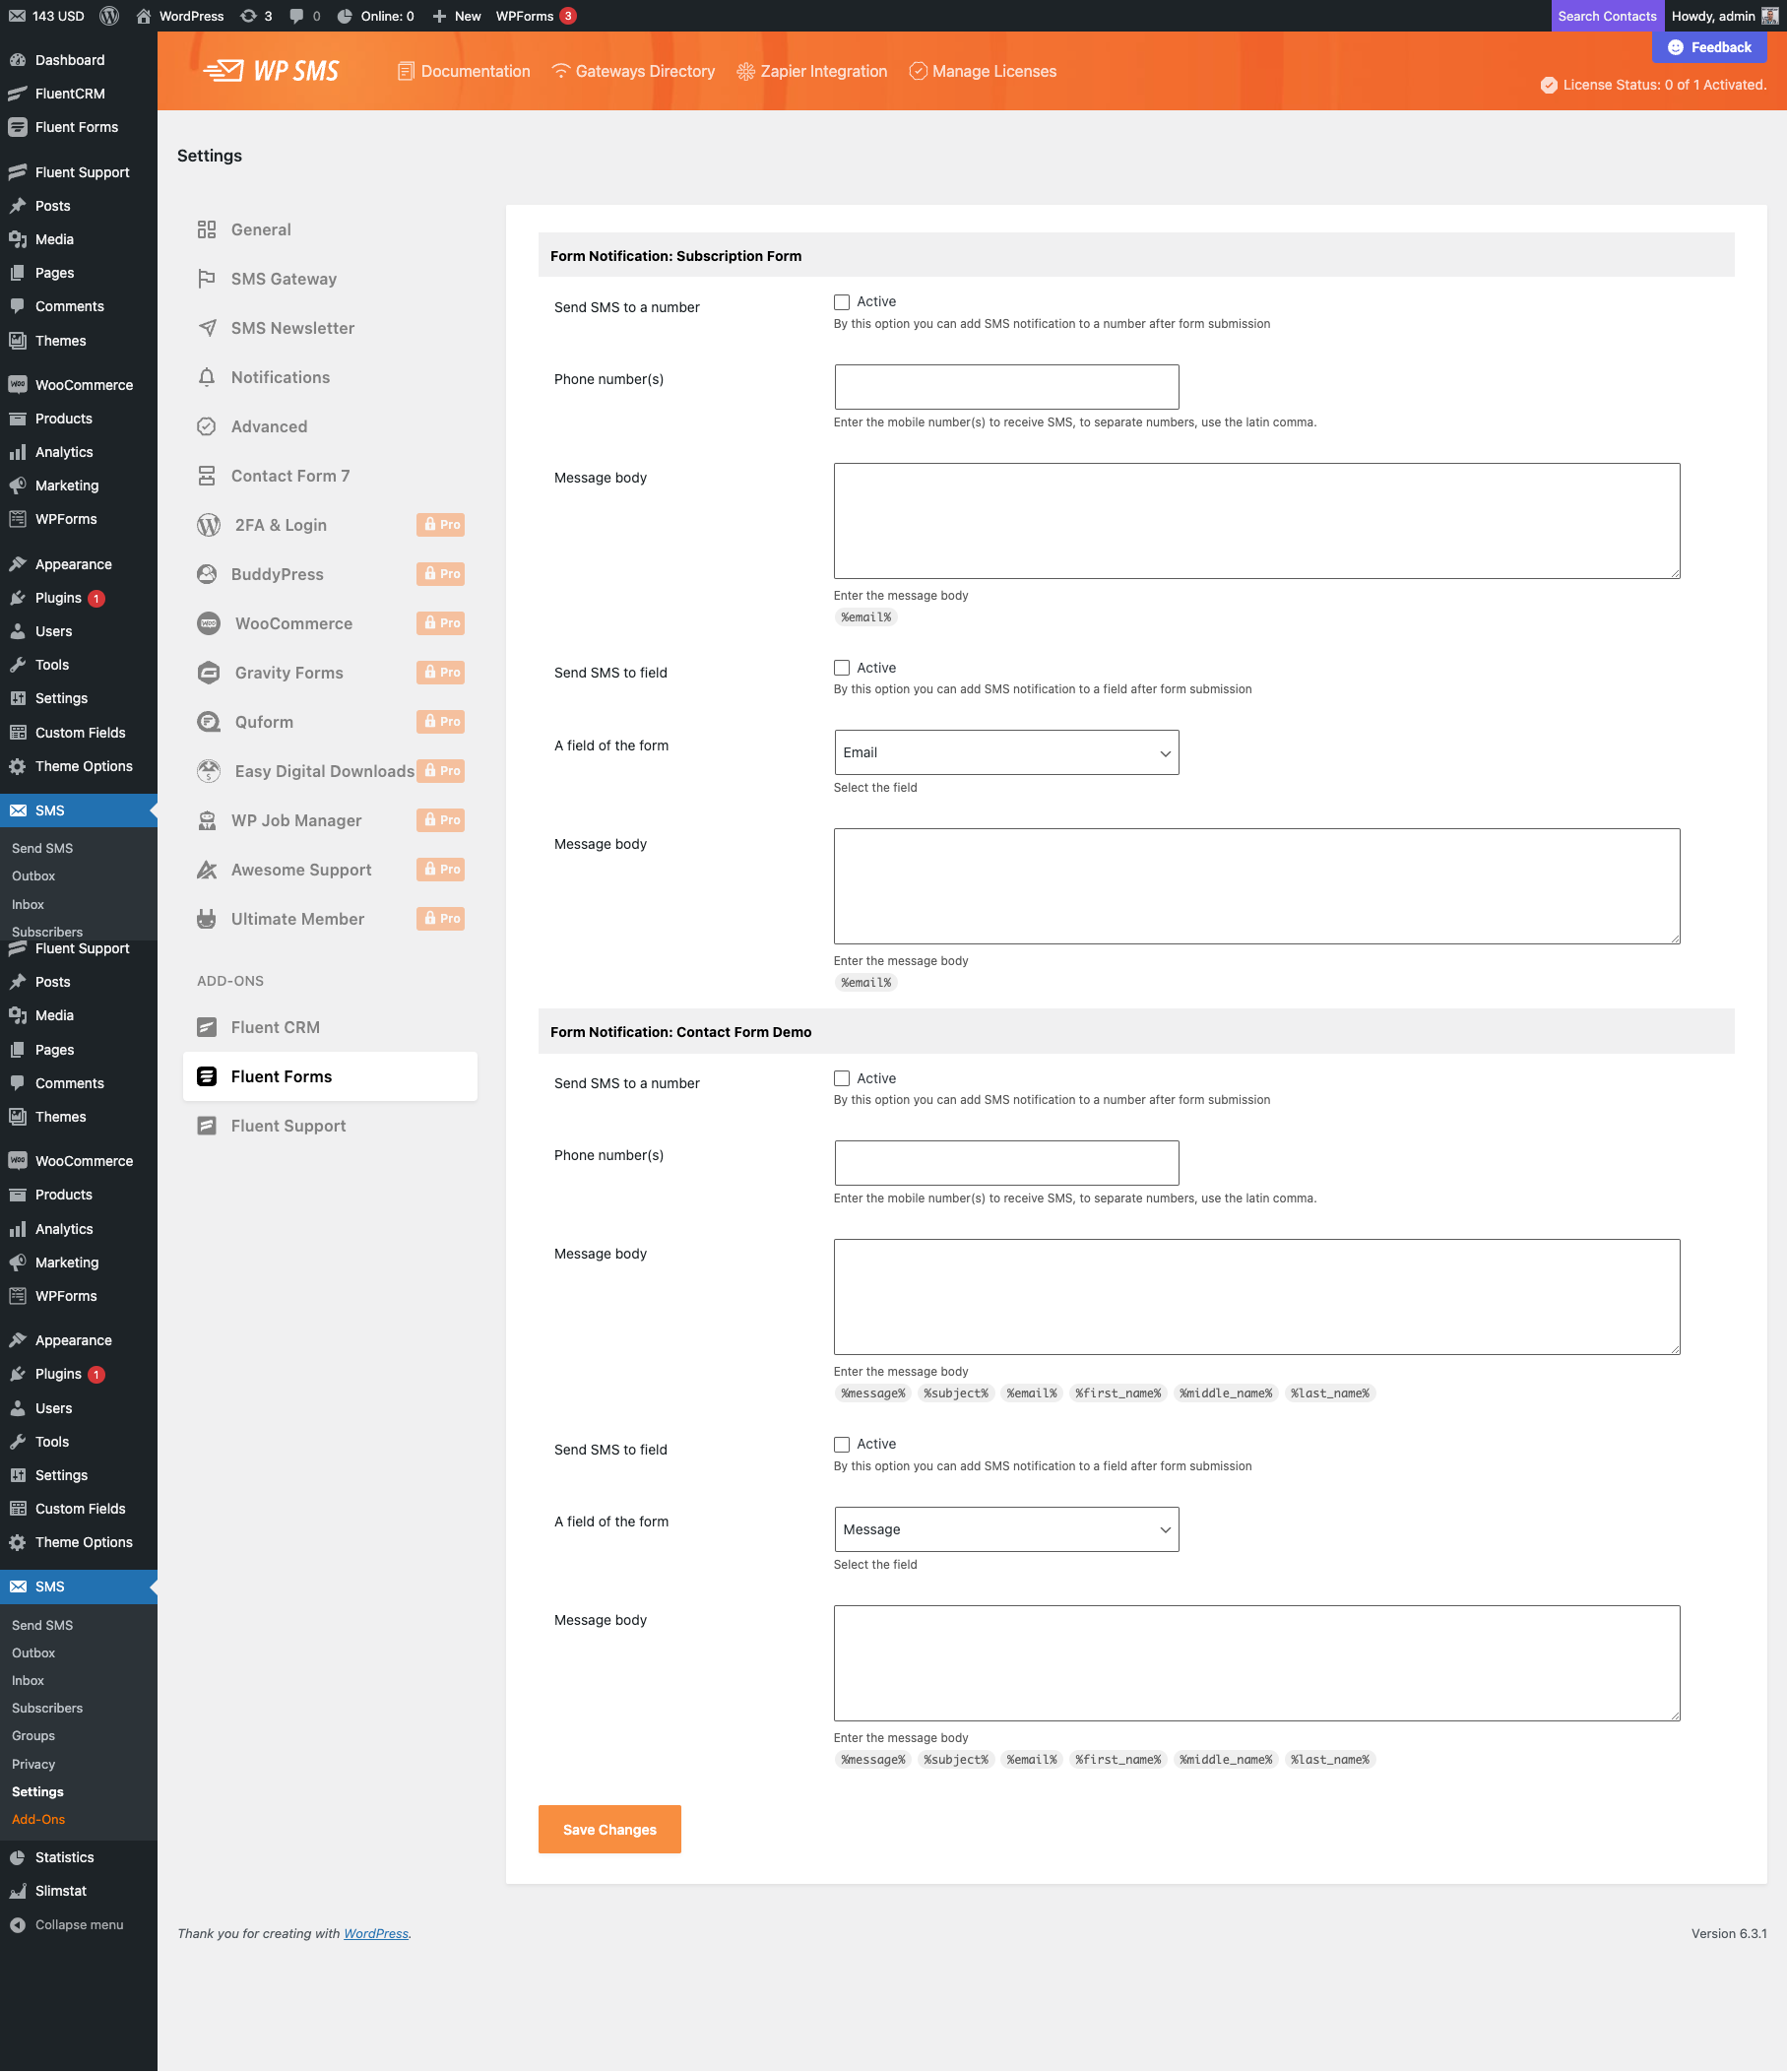Open the orange Add-Ons submenu link
This screenshot has width=1787, height=2072.
(x=38, y=1820)
